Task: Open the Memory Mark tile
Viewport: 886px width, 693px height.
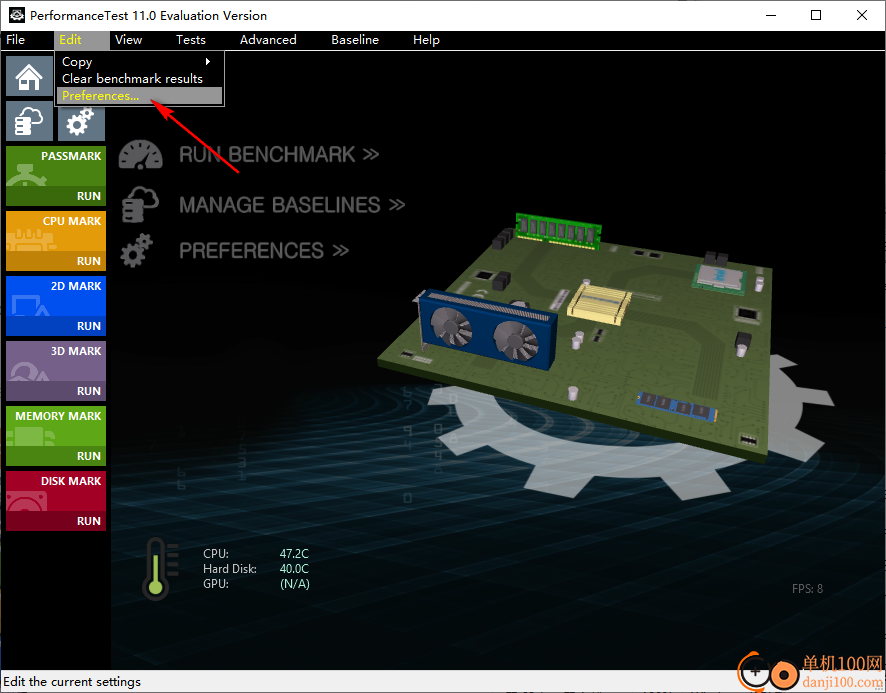Action: [56, 426]
